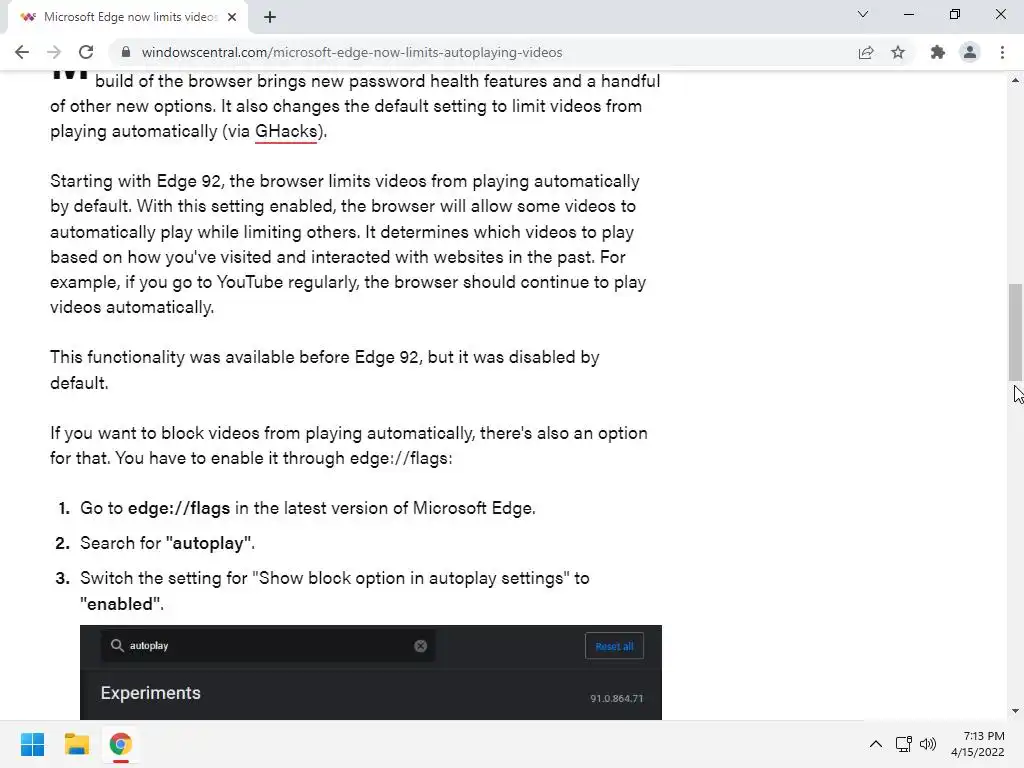Click the Chrome taskbar icon
This screenshot has width=1024, height=768.
coord(120,744)
